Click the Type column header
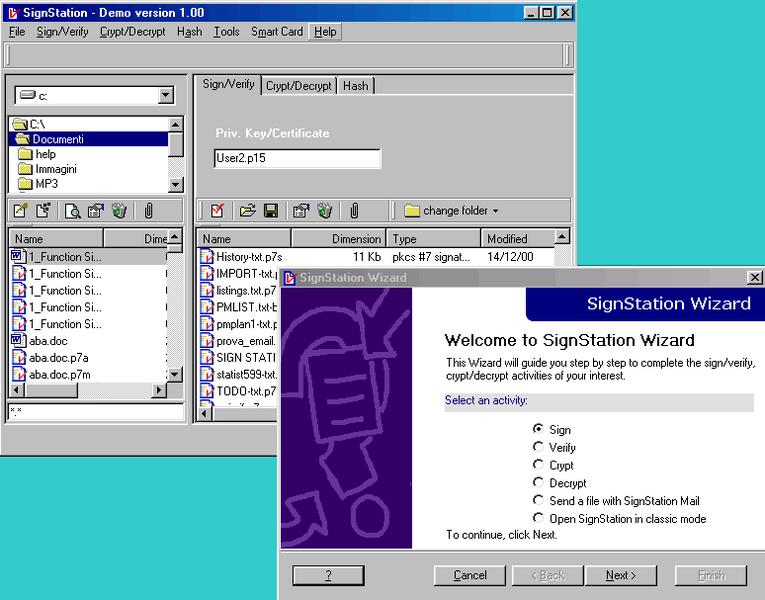 click(x=433, y=239)
